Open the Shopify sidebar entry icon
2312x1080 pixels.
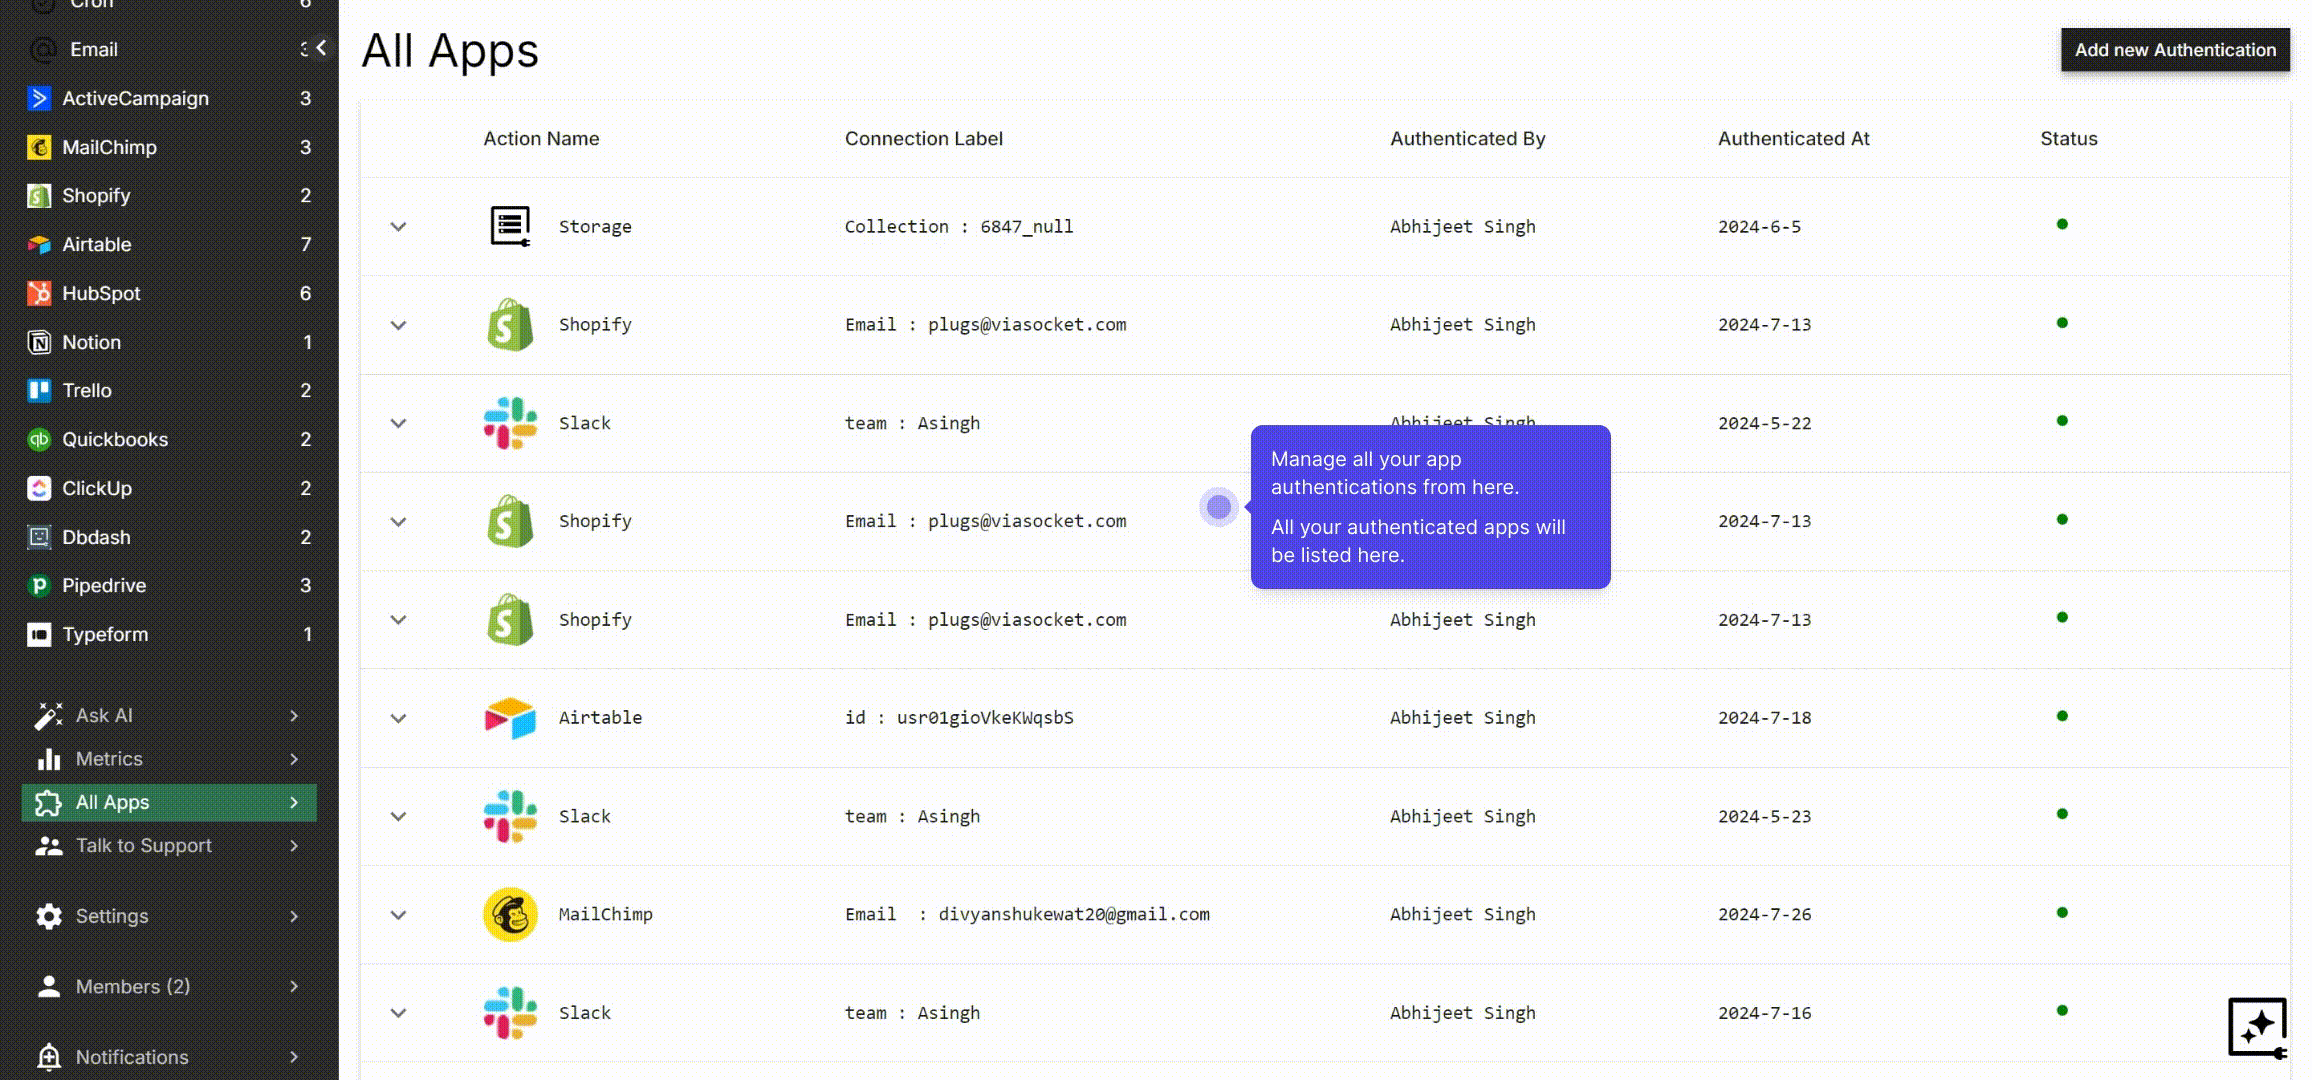coord(39,196)
